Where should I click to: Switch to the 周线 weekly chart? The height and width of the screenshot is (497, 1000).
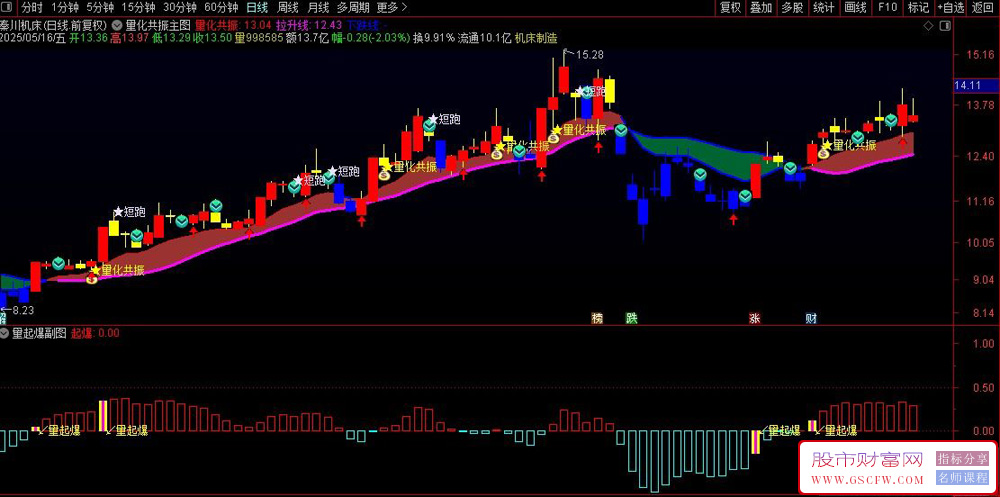(x=288, y=8)
